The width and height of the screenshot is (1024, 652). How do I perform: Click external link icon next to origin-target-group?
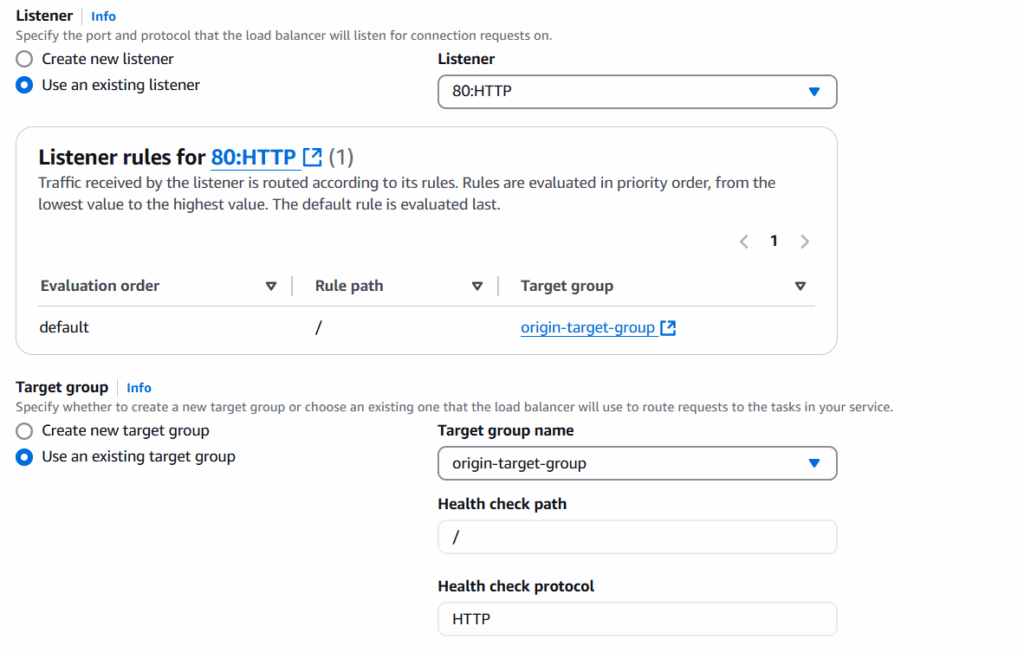(x=668, y=327)
